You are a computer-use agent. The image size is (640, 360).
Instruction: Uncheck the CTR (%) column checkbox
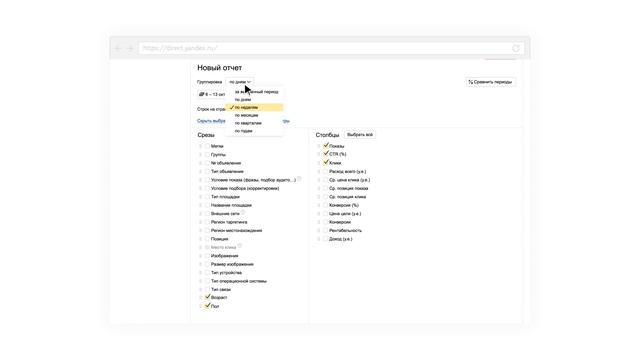[326, 154]
